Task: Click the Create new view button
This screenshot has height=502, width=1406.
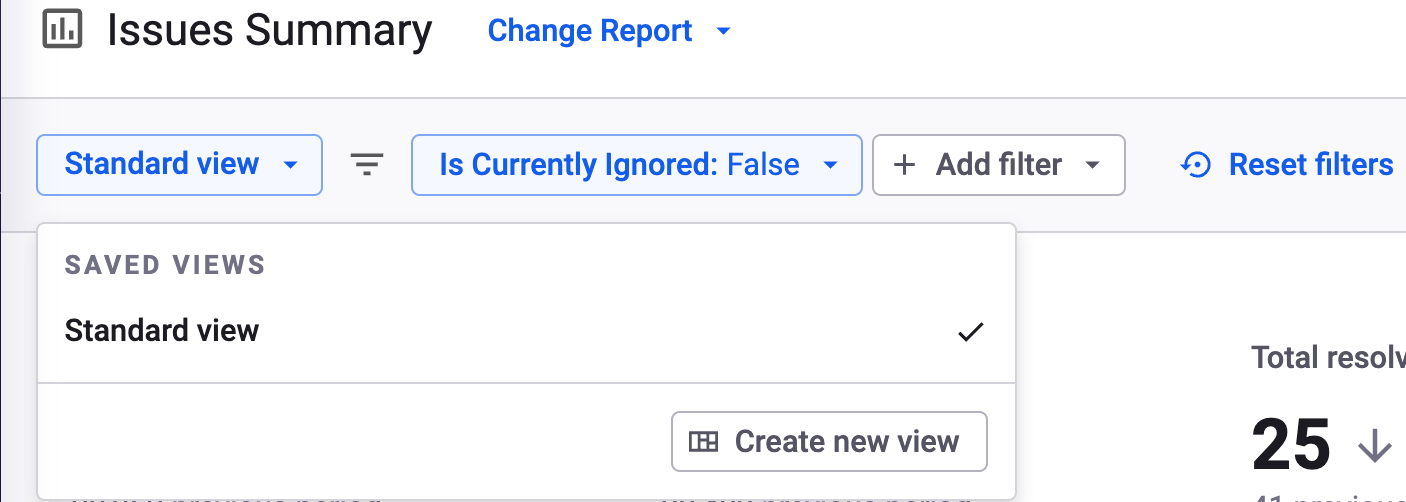Action: [829, 441]
